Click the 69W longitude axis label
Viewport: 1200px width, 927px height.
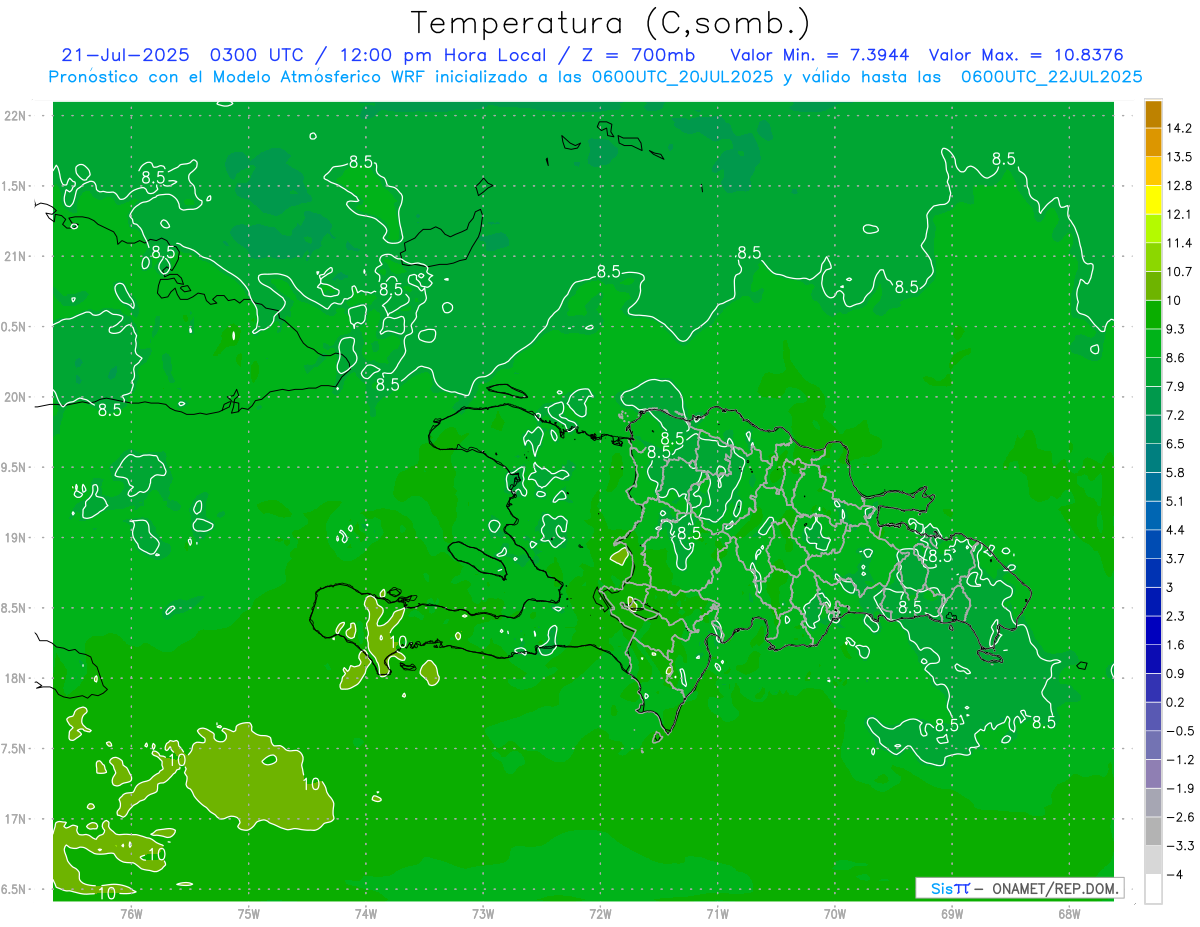952,914
